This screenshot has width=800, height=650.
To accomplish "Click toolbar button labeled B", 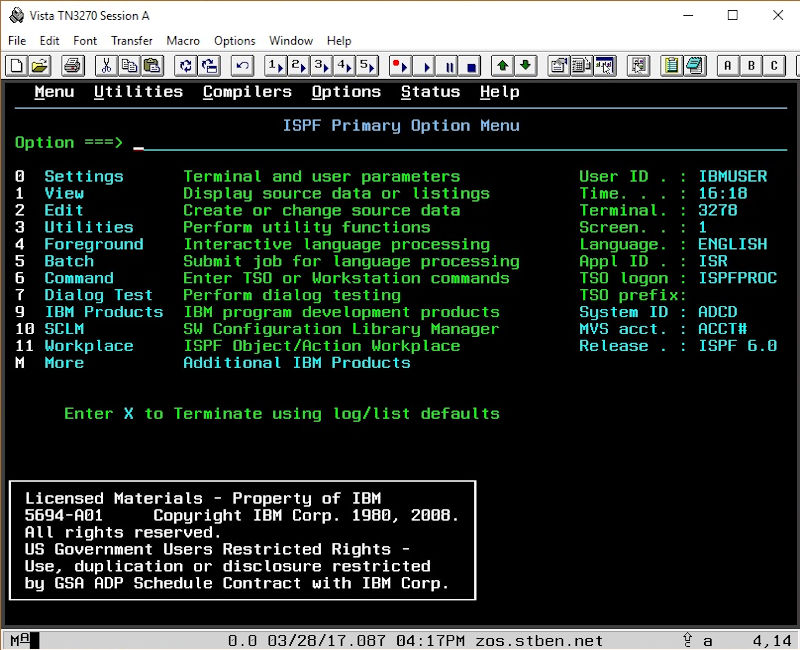I will tap(751, 66).
